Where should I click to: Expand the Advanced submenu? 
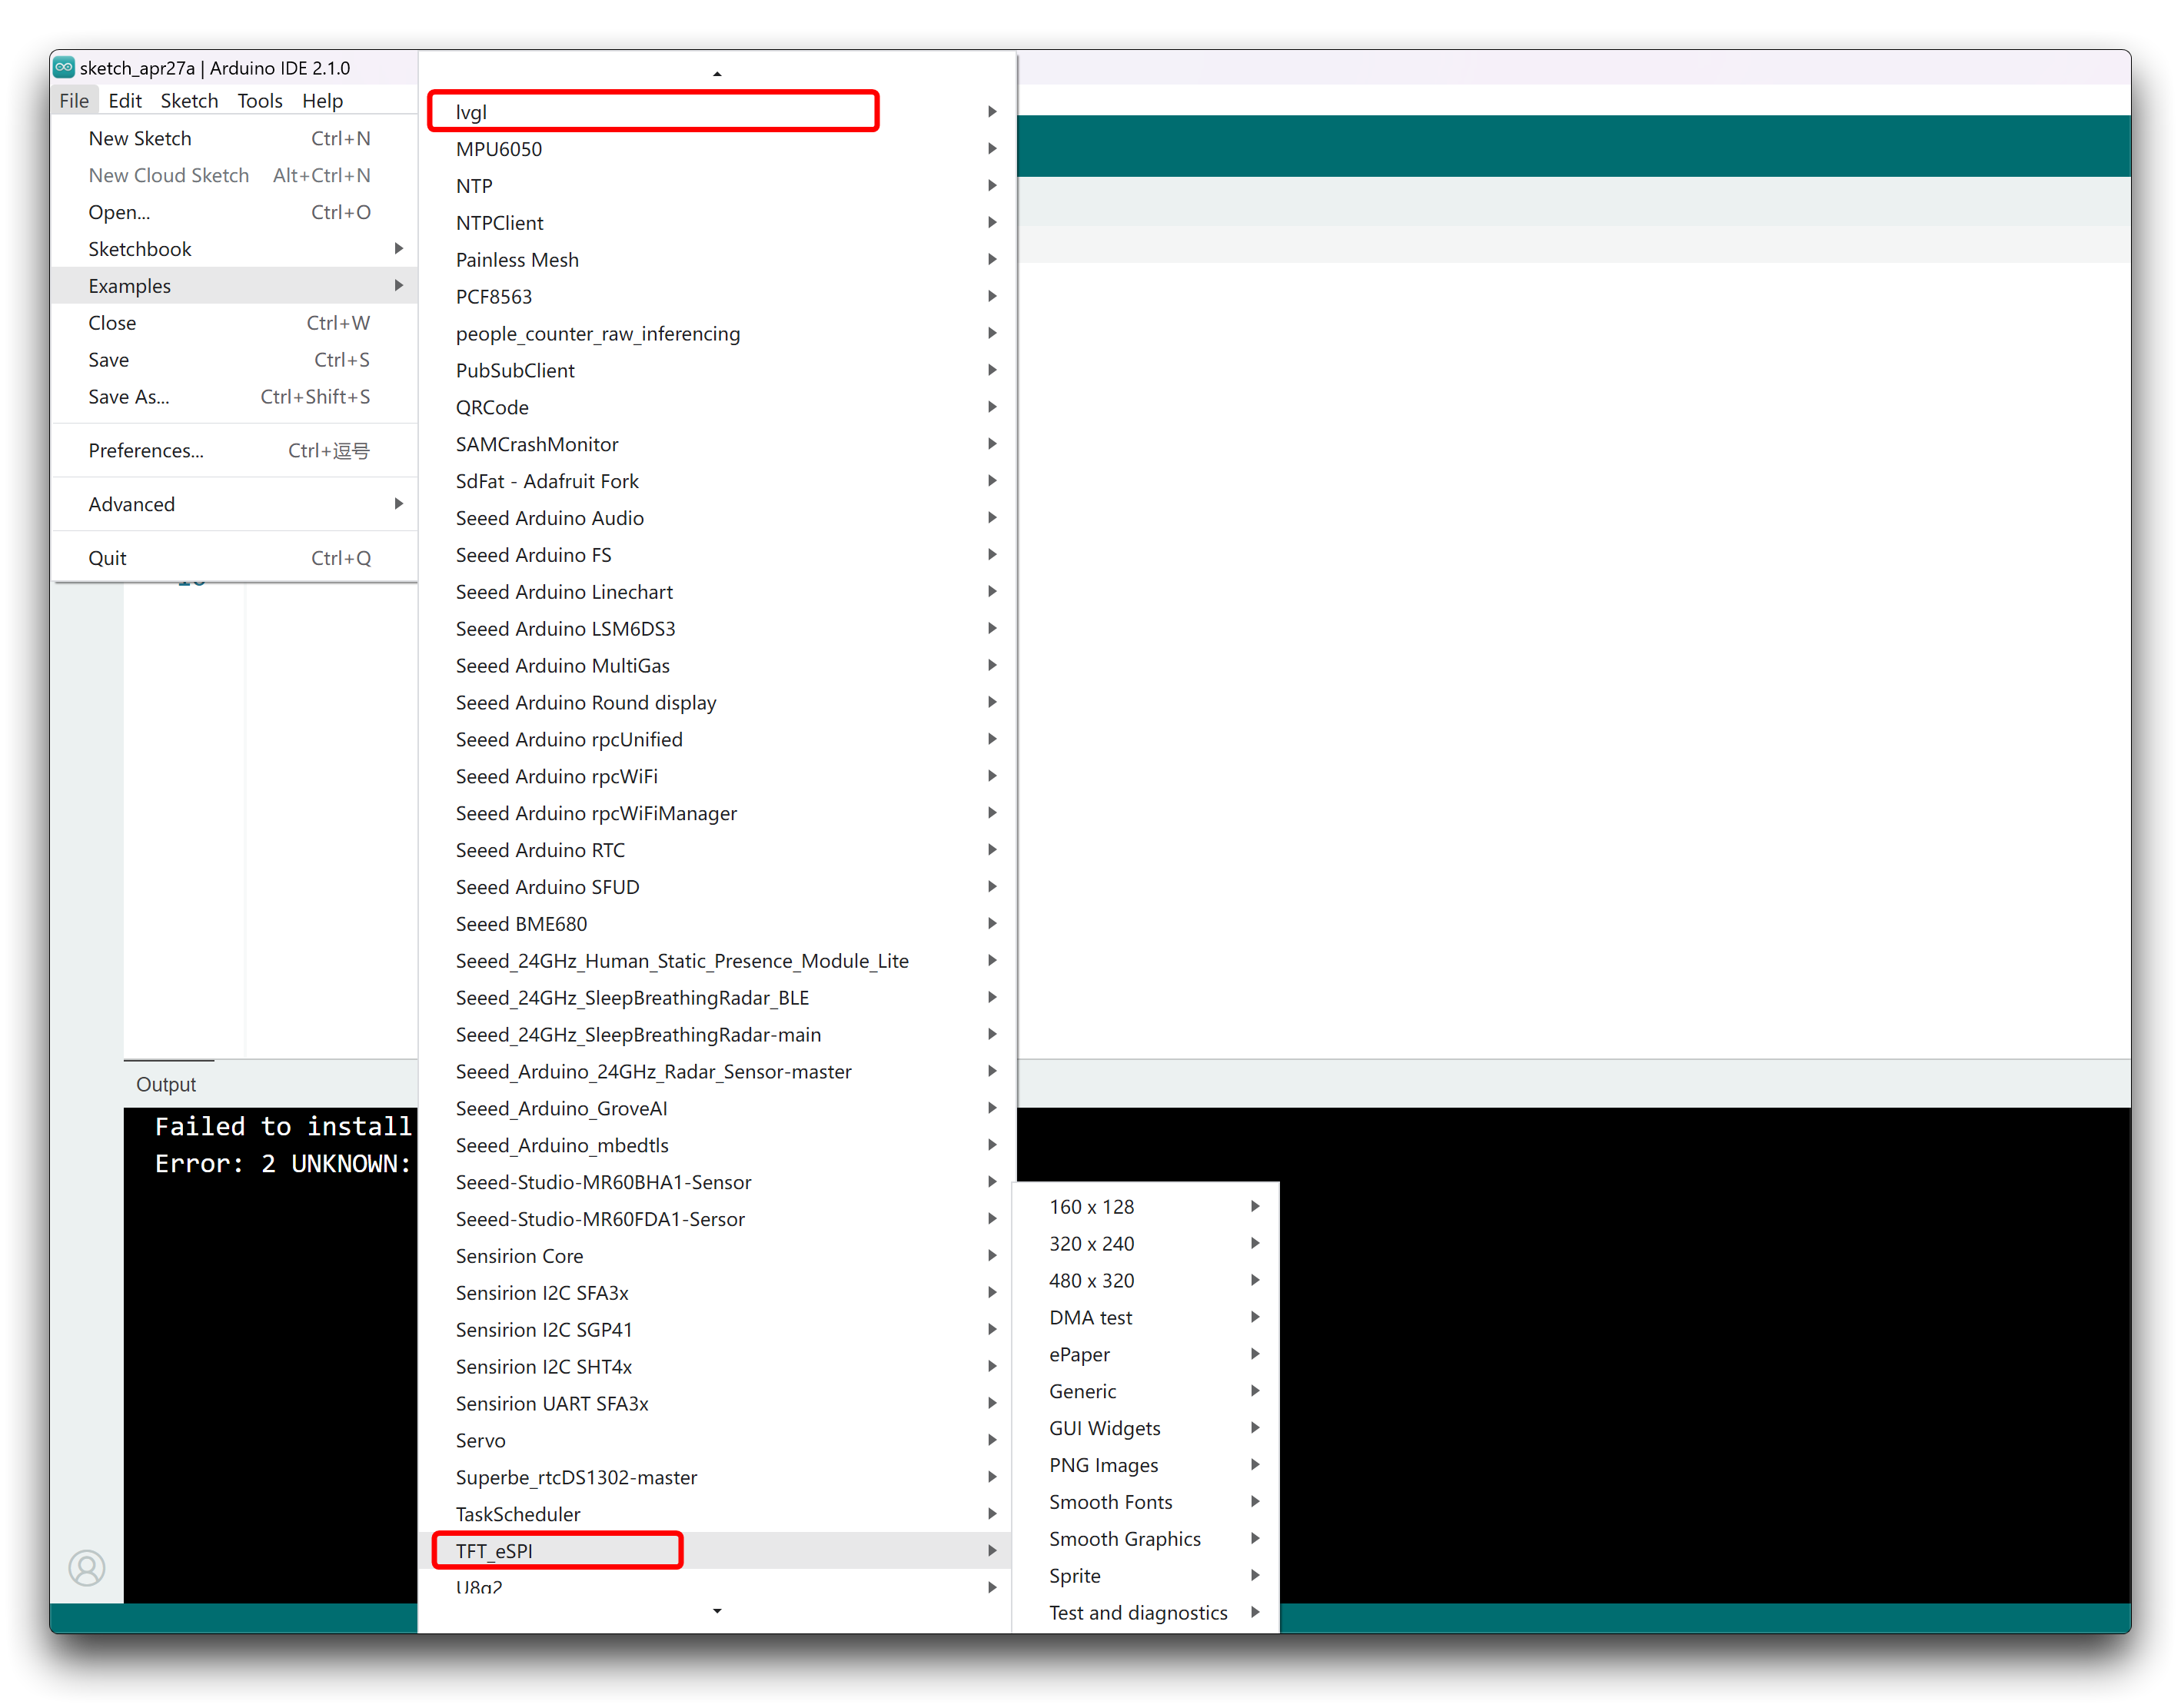coord(235,504)
